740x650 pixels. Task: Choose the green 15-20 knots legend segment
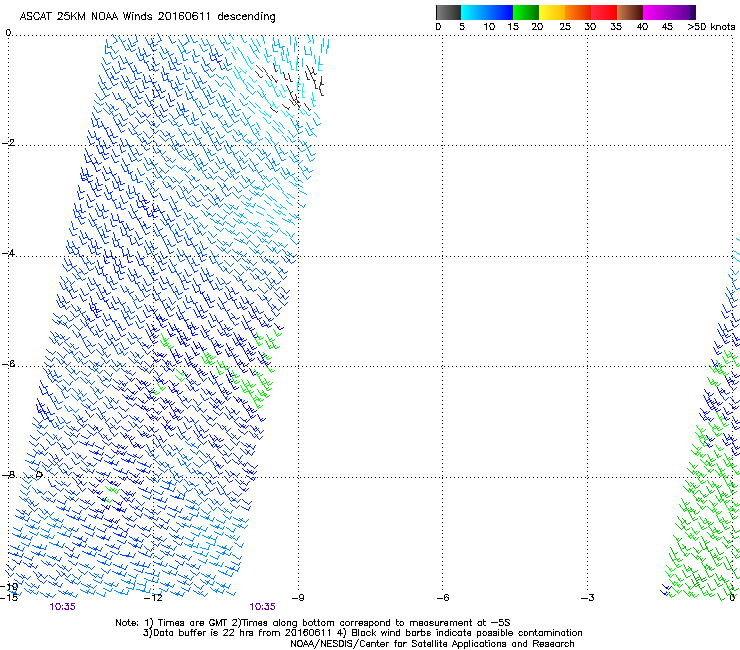(x=526, y=12)
